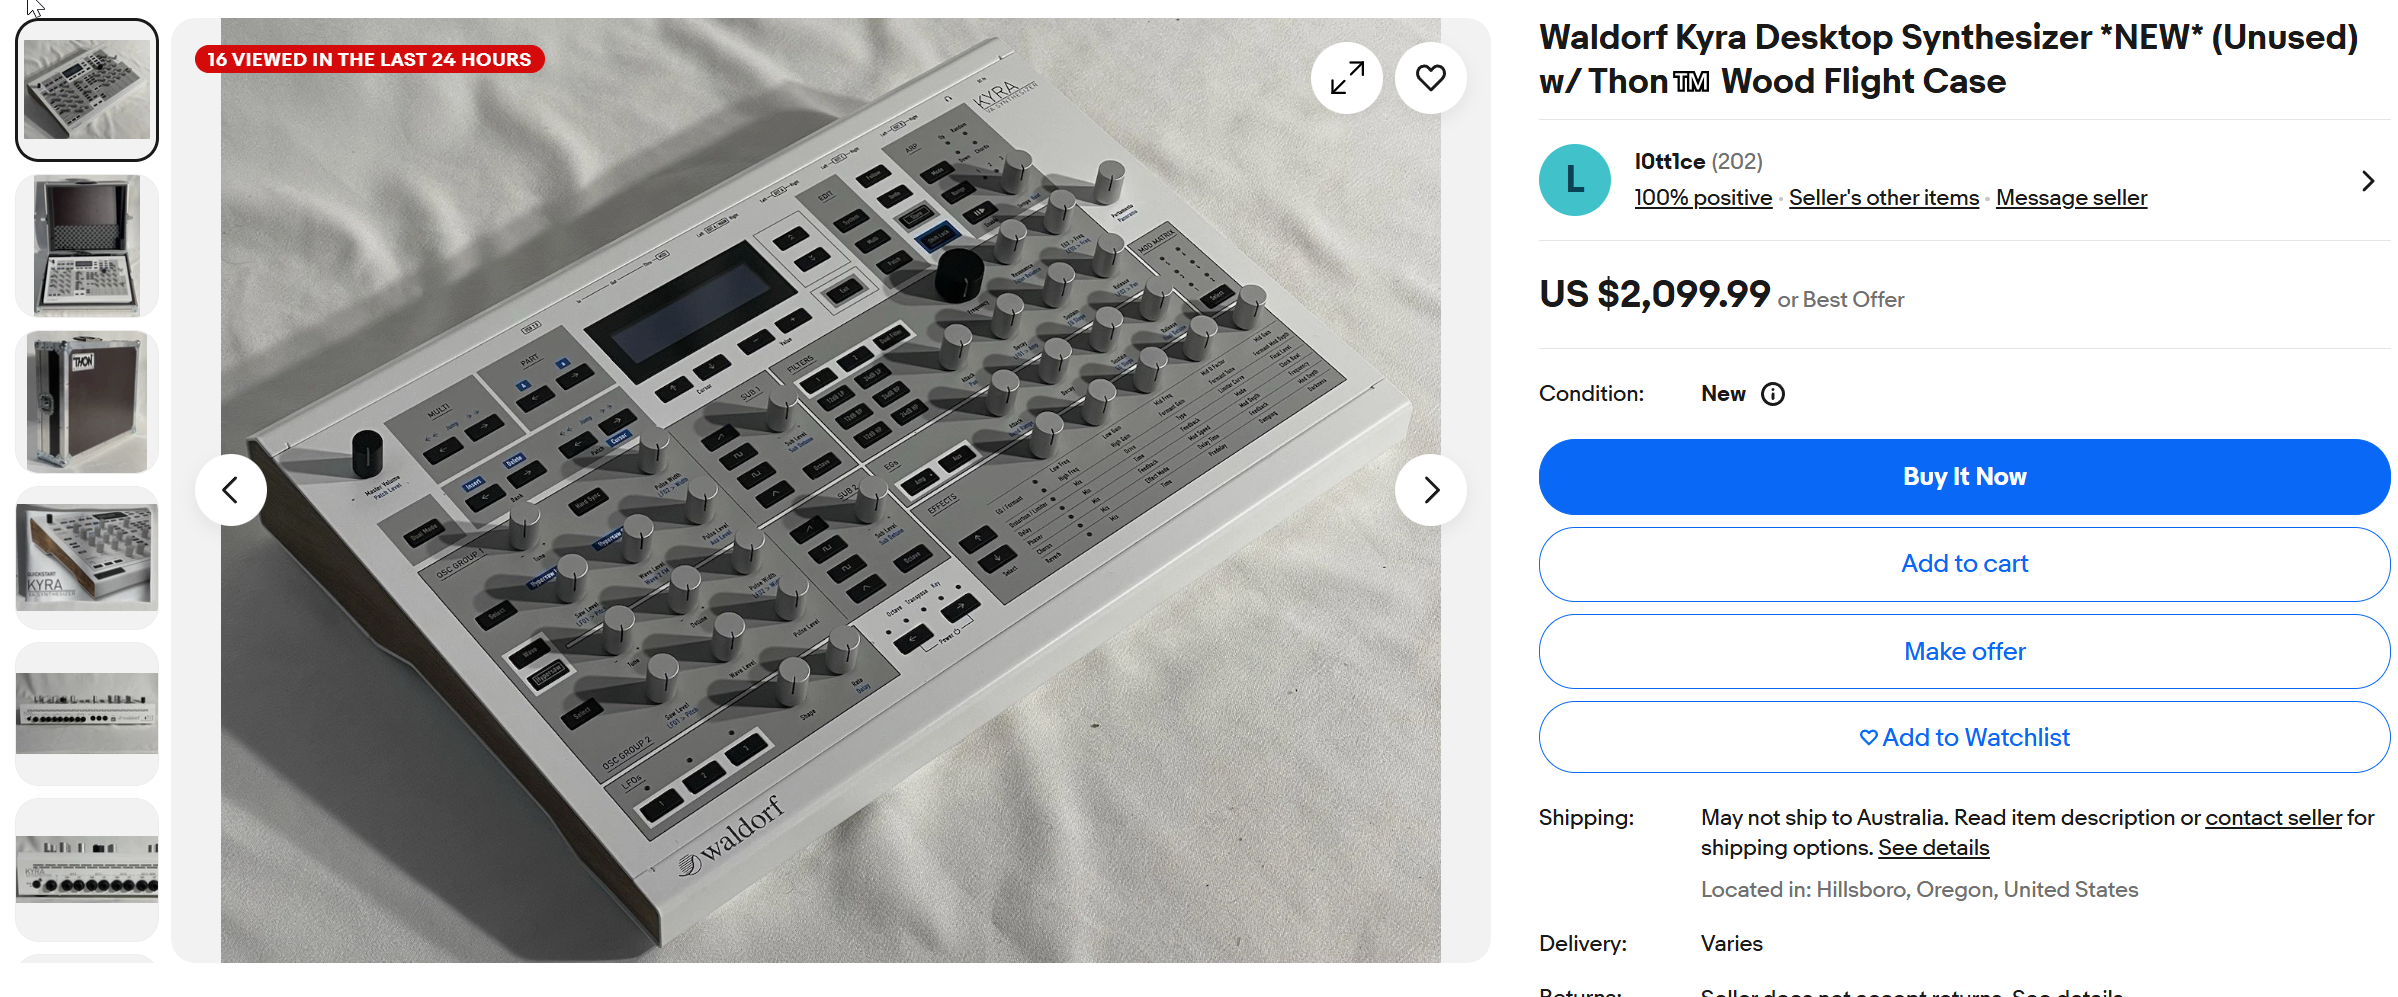
Task: Open the 100% positive feedback link
Action: (1703, 198)
